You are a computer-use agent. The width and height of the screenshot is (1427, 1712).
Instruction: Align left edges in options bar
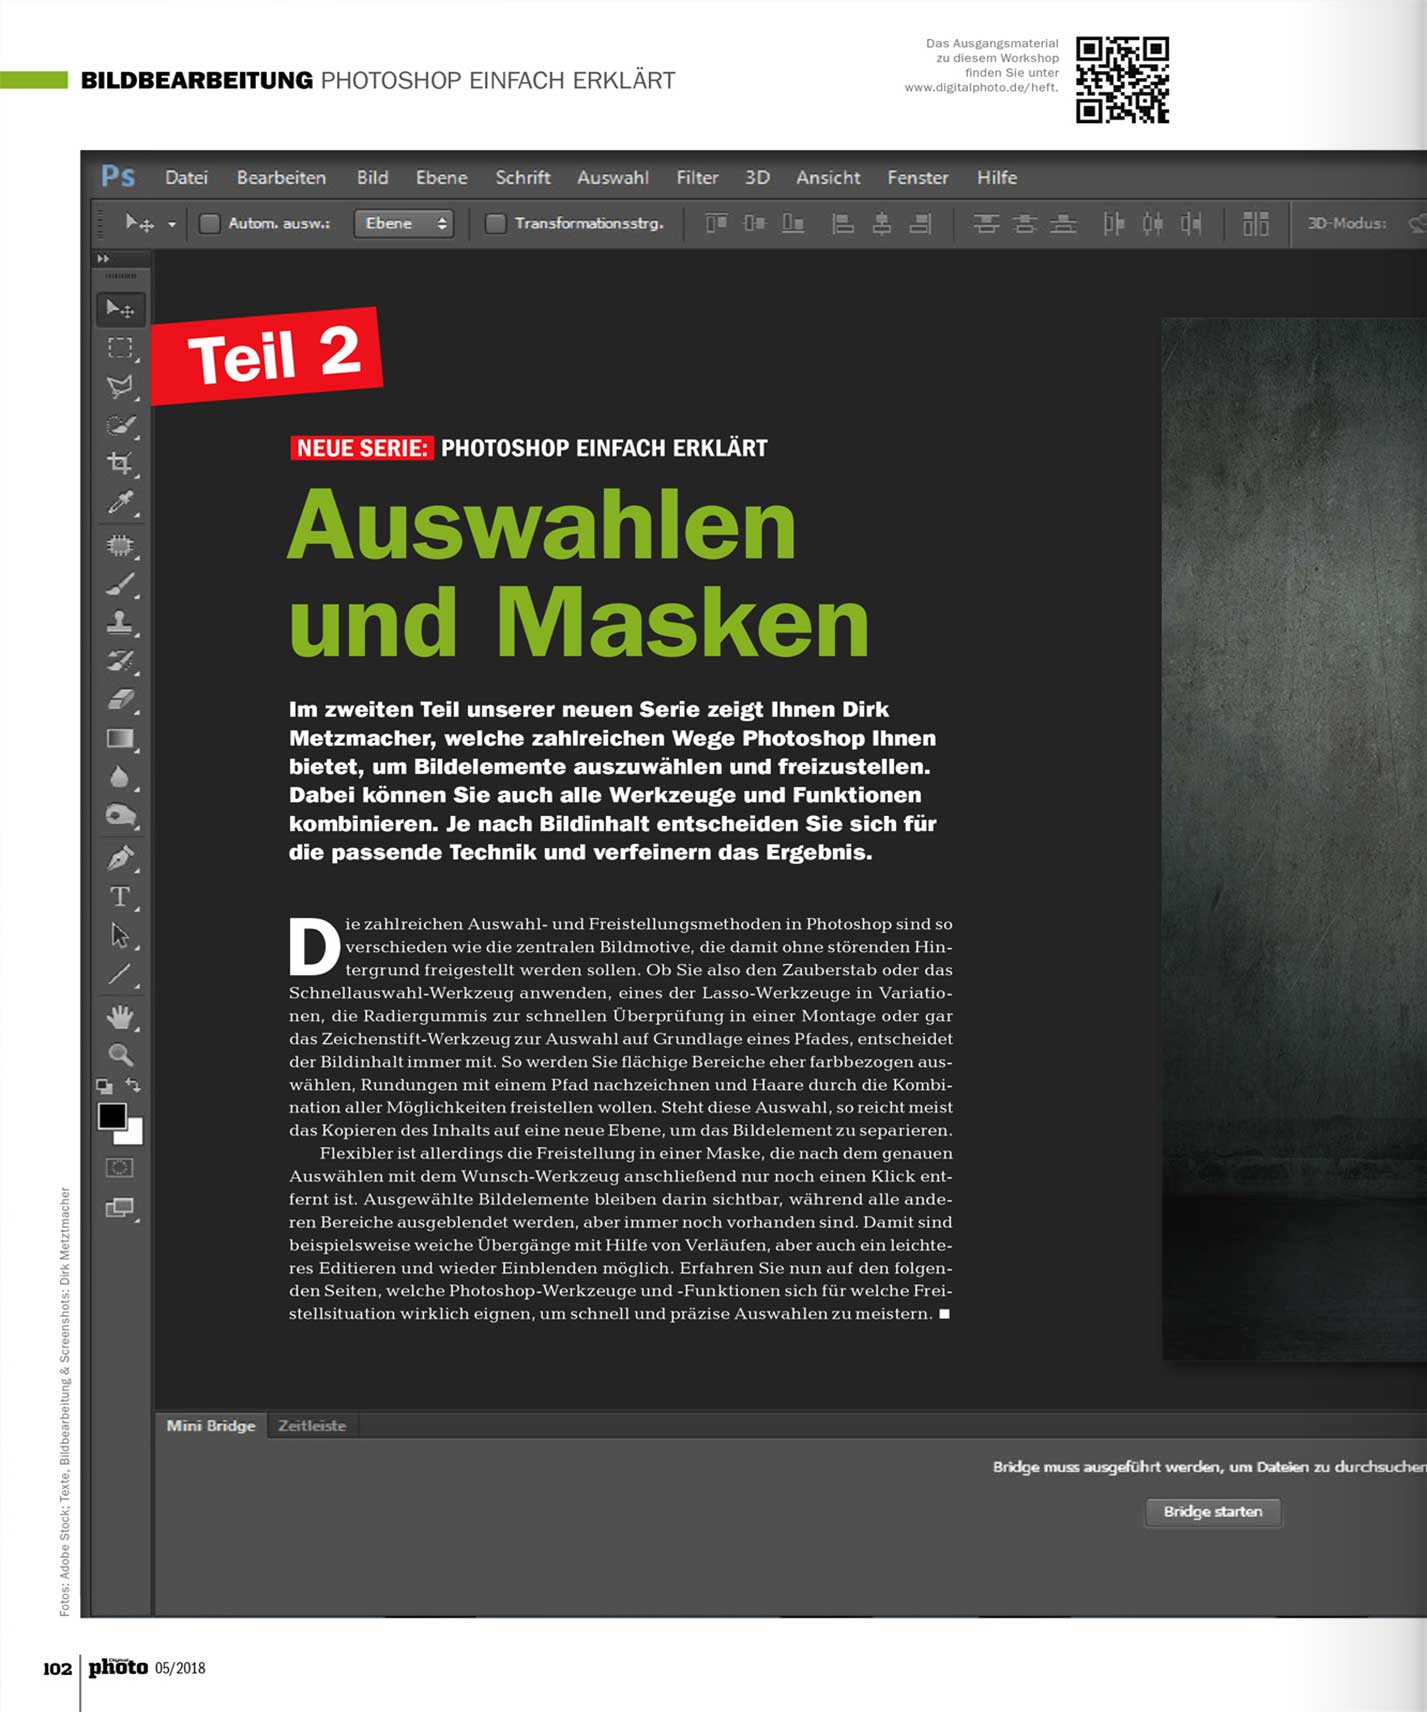(843, 223)
